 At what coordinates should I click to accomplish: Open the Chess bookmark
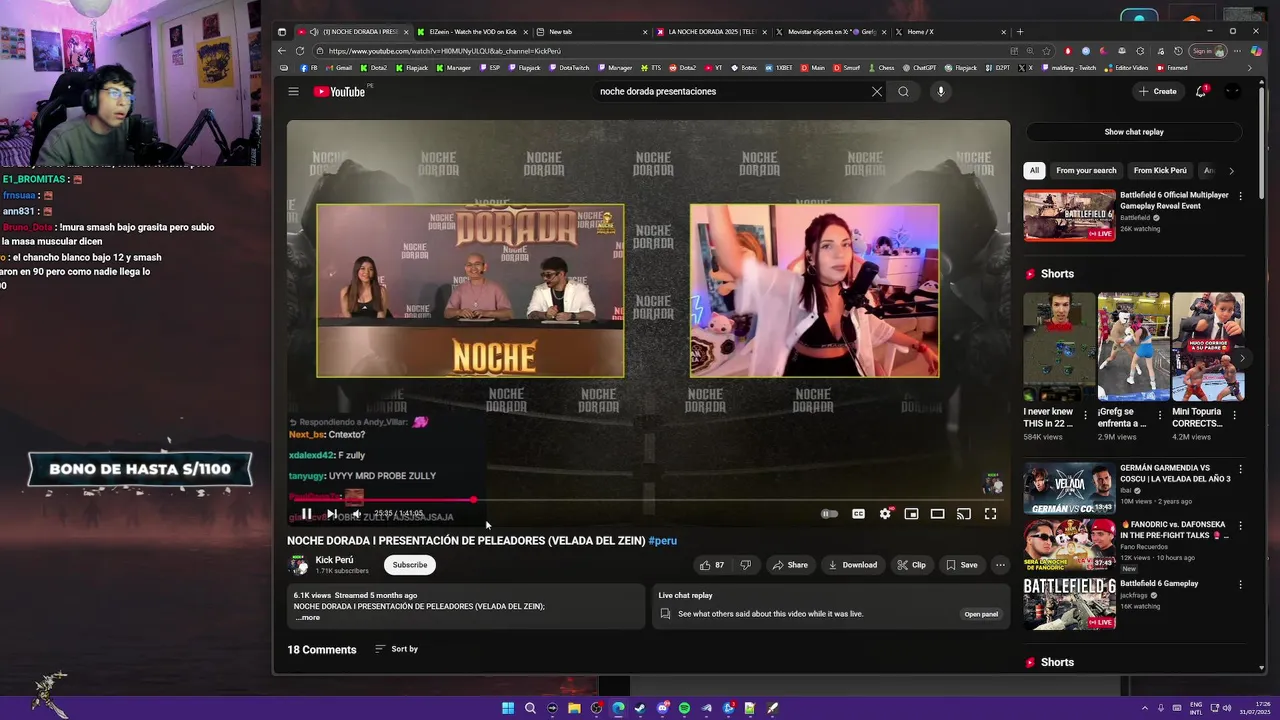880,68
